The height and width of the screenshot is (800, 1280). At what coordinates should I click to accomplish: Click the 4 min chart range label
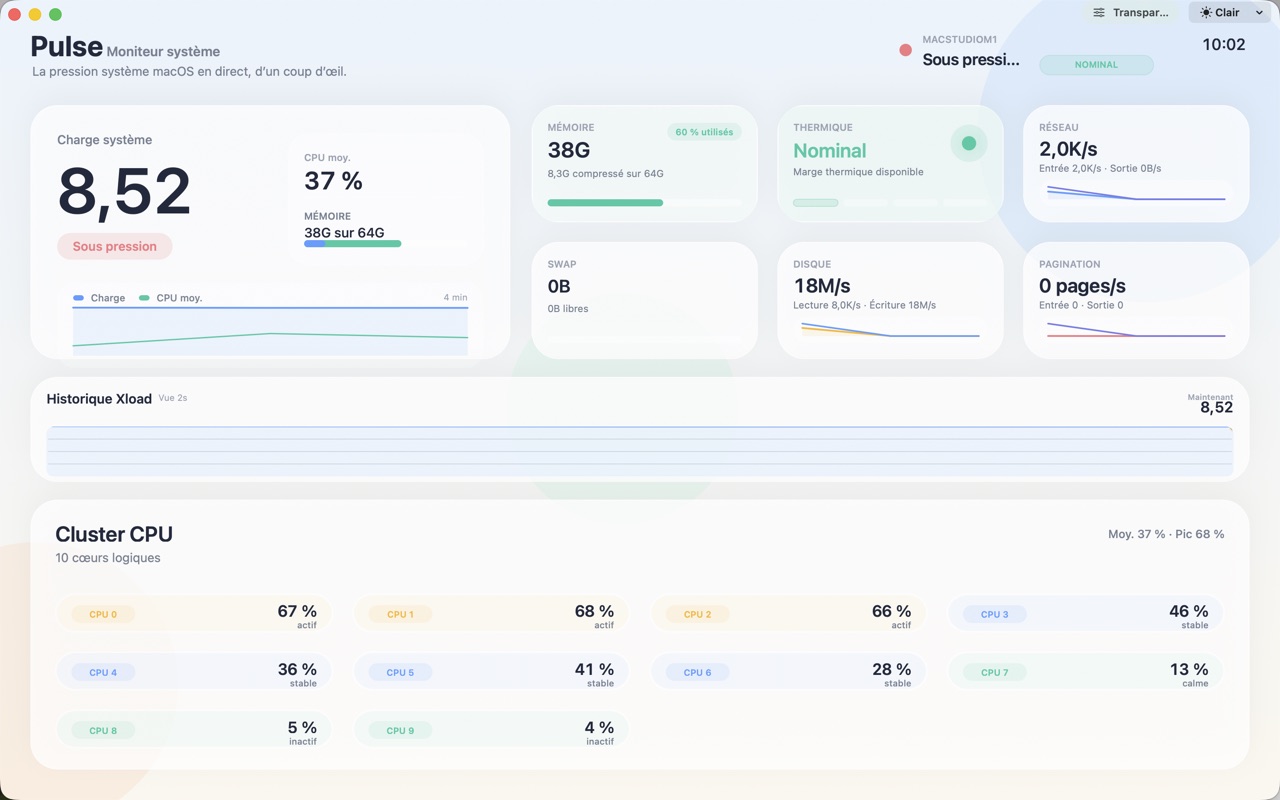(455, 298)
